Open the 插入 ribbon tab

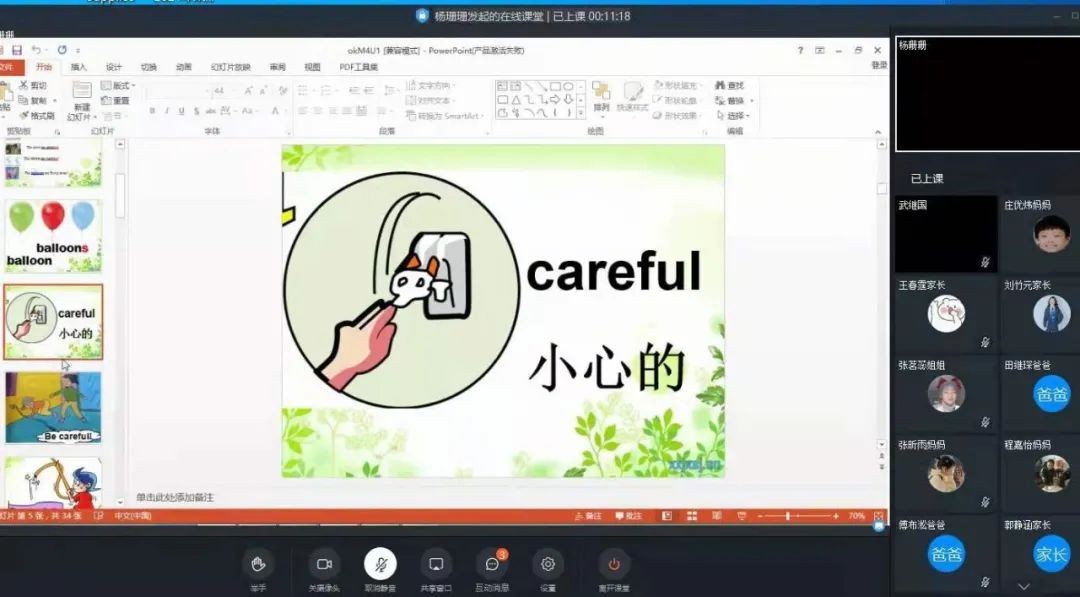click(78, 67)
